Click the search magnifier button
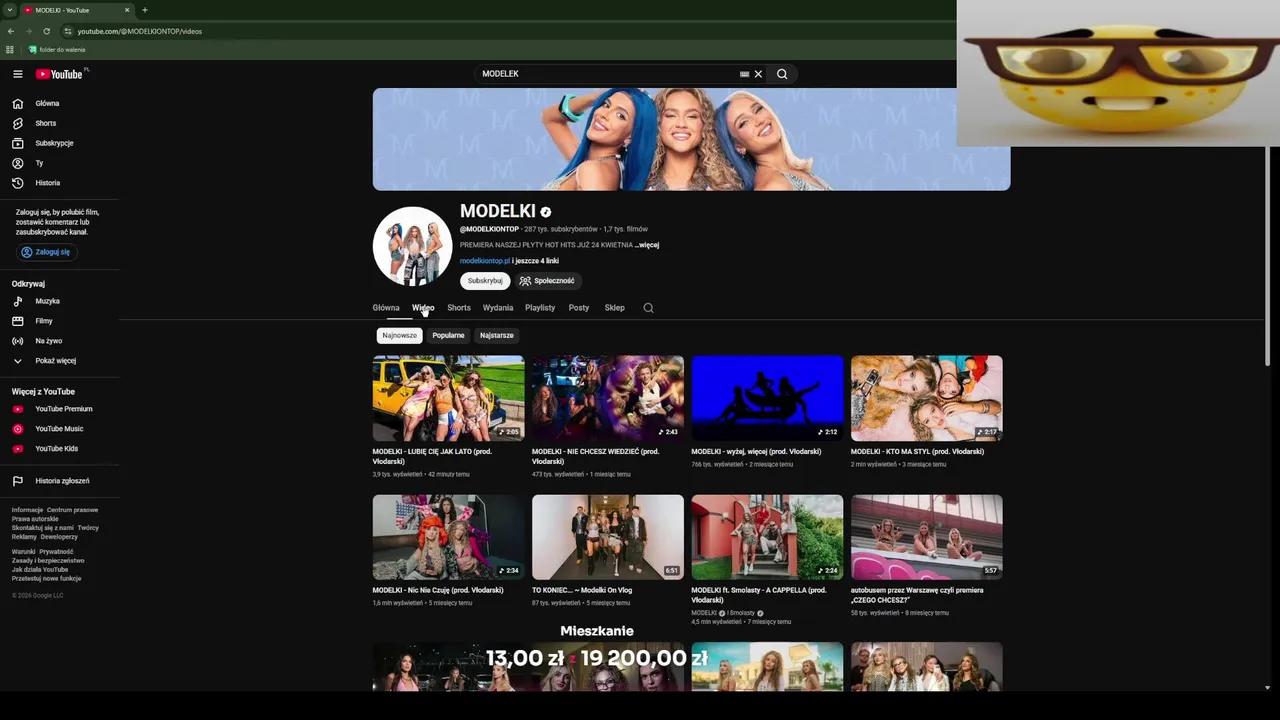Image resolution: width=1280 pixels, height=720 pixels. [782, 74]
